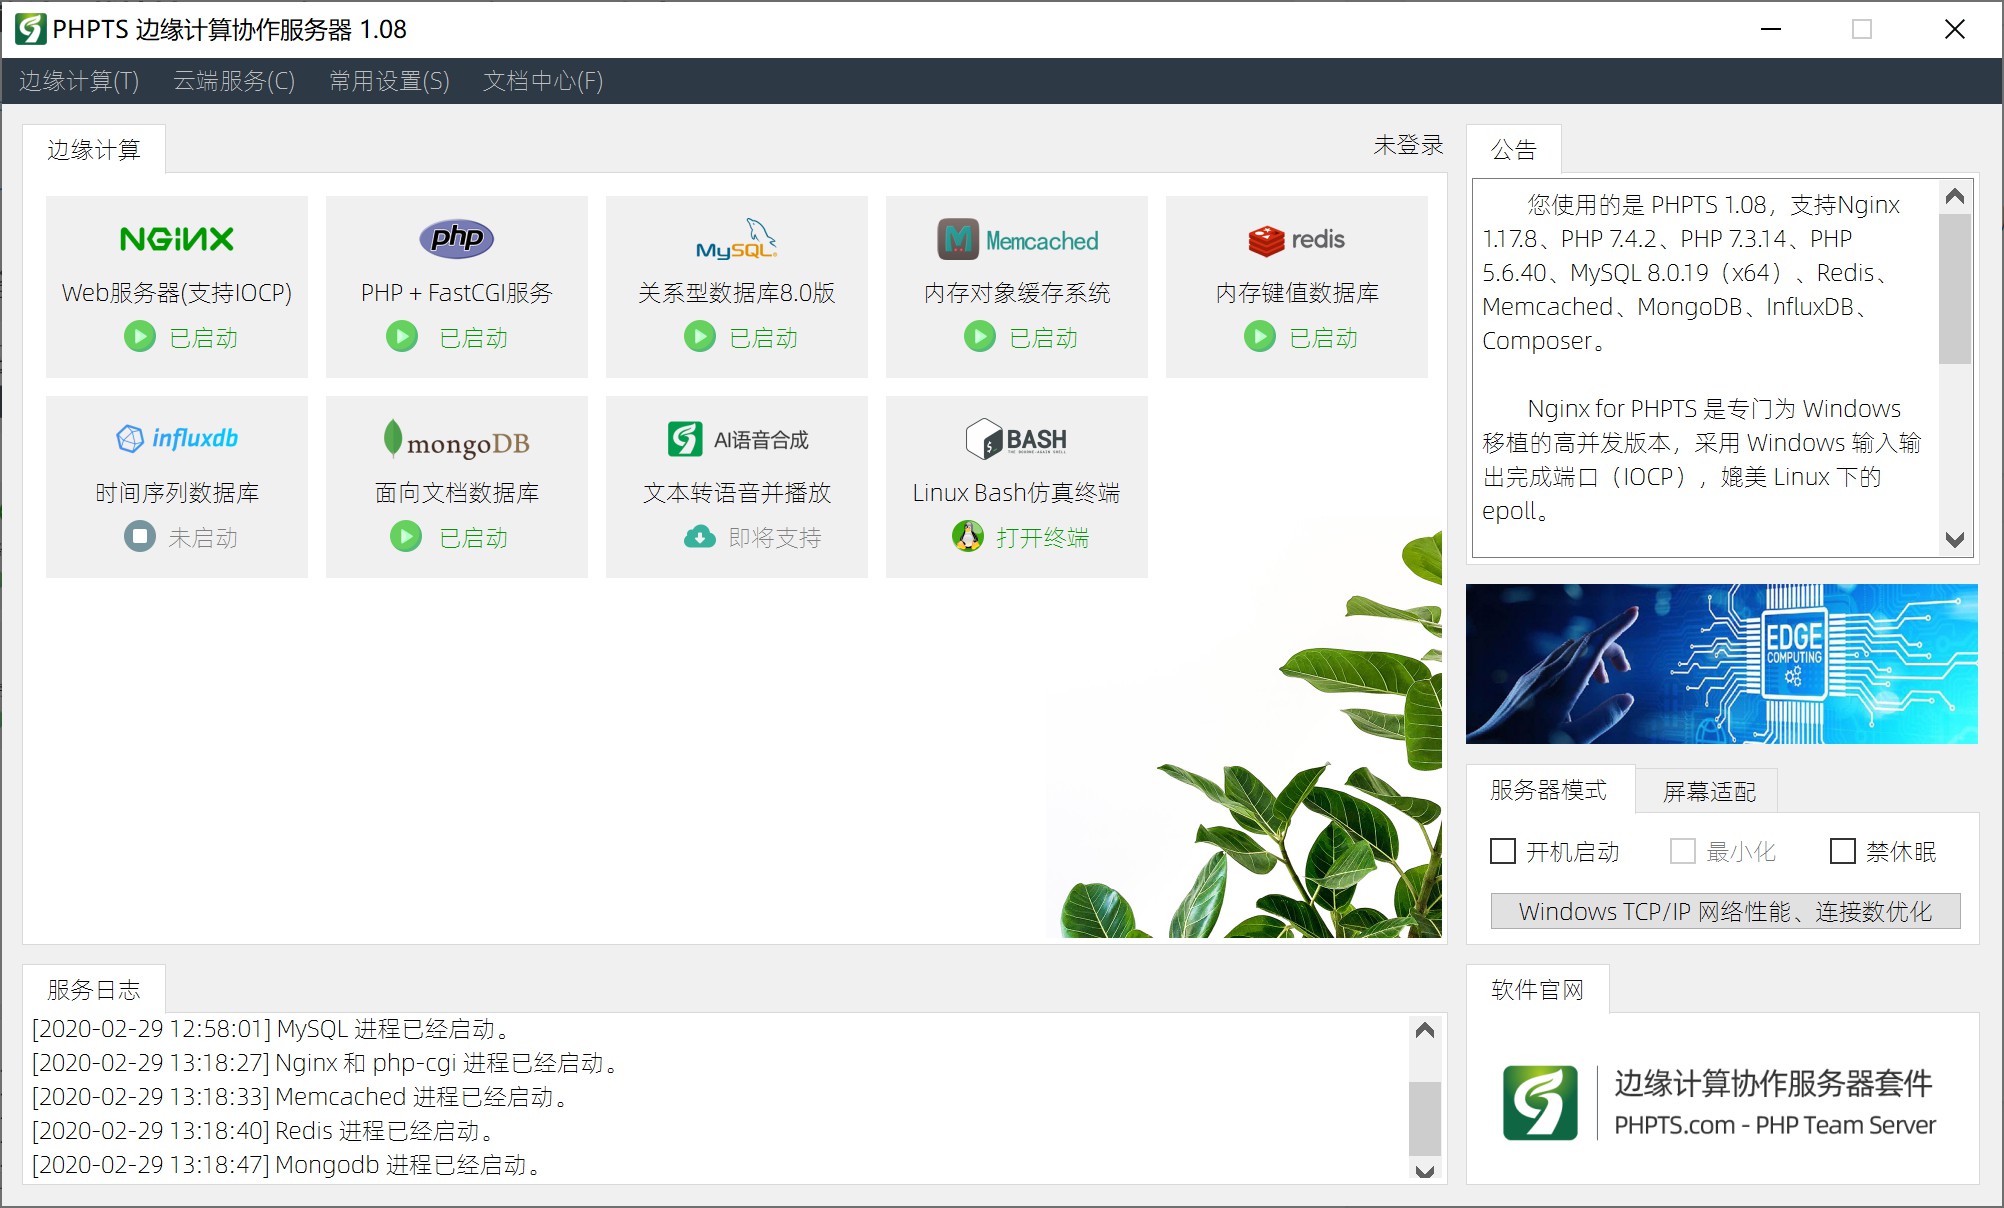Enable the 禁休眠 checkbox
2004x1208 pixels.
(x=1843, y=851)
